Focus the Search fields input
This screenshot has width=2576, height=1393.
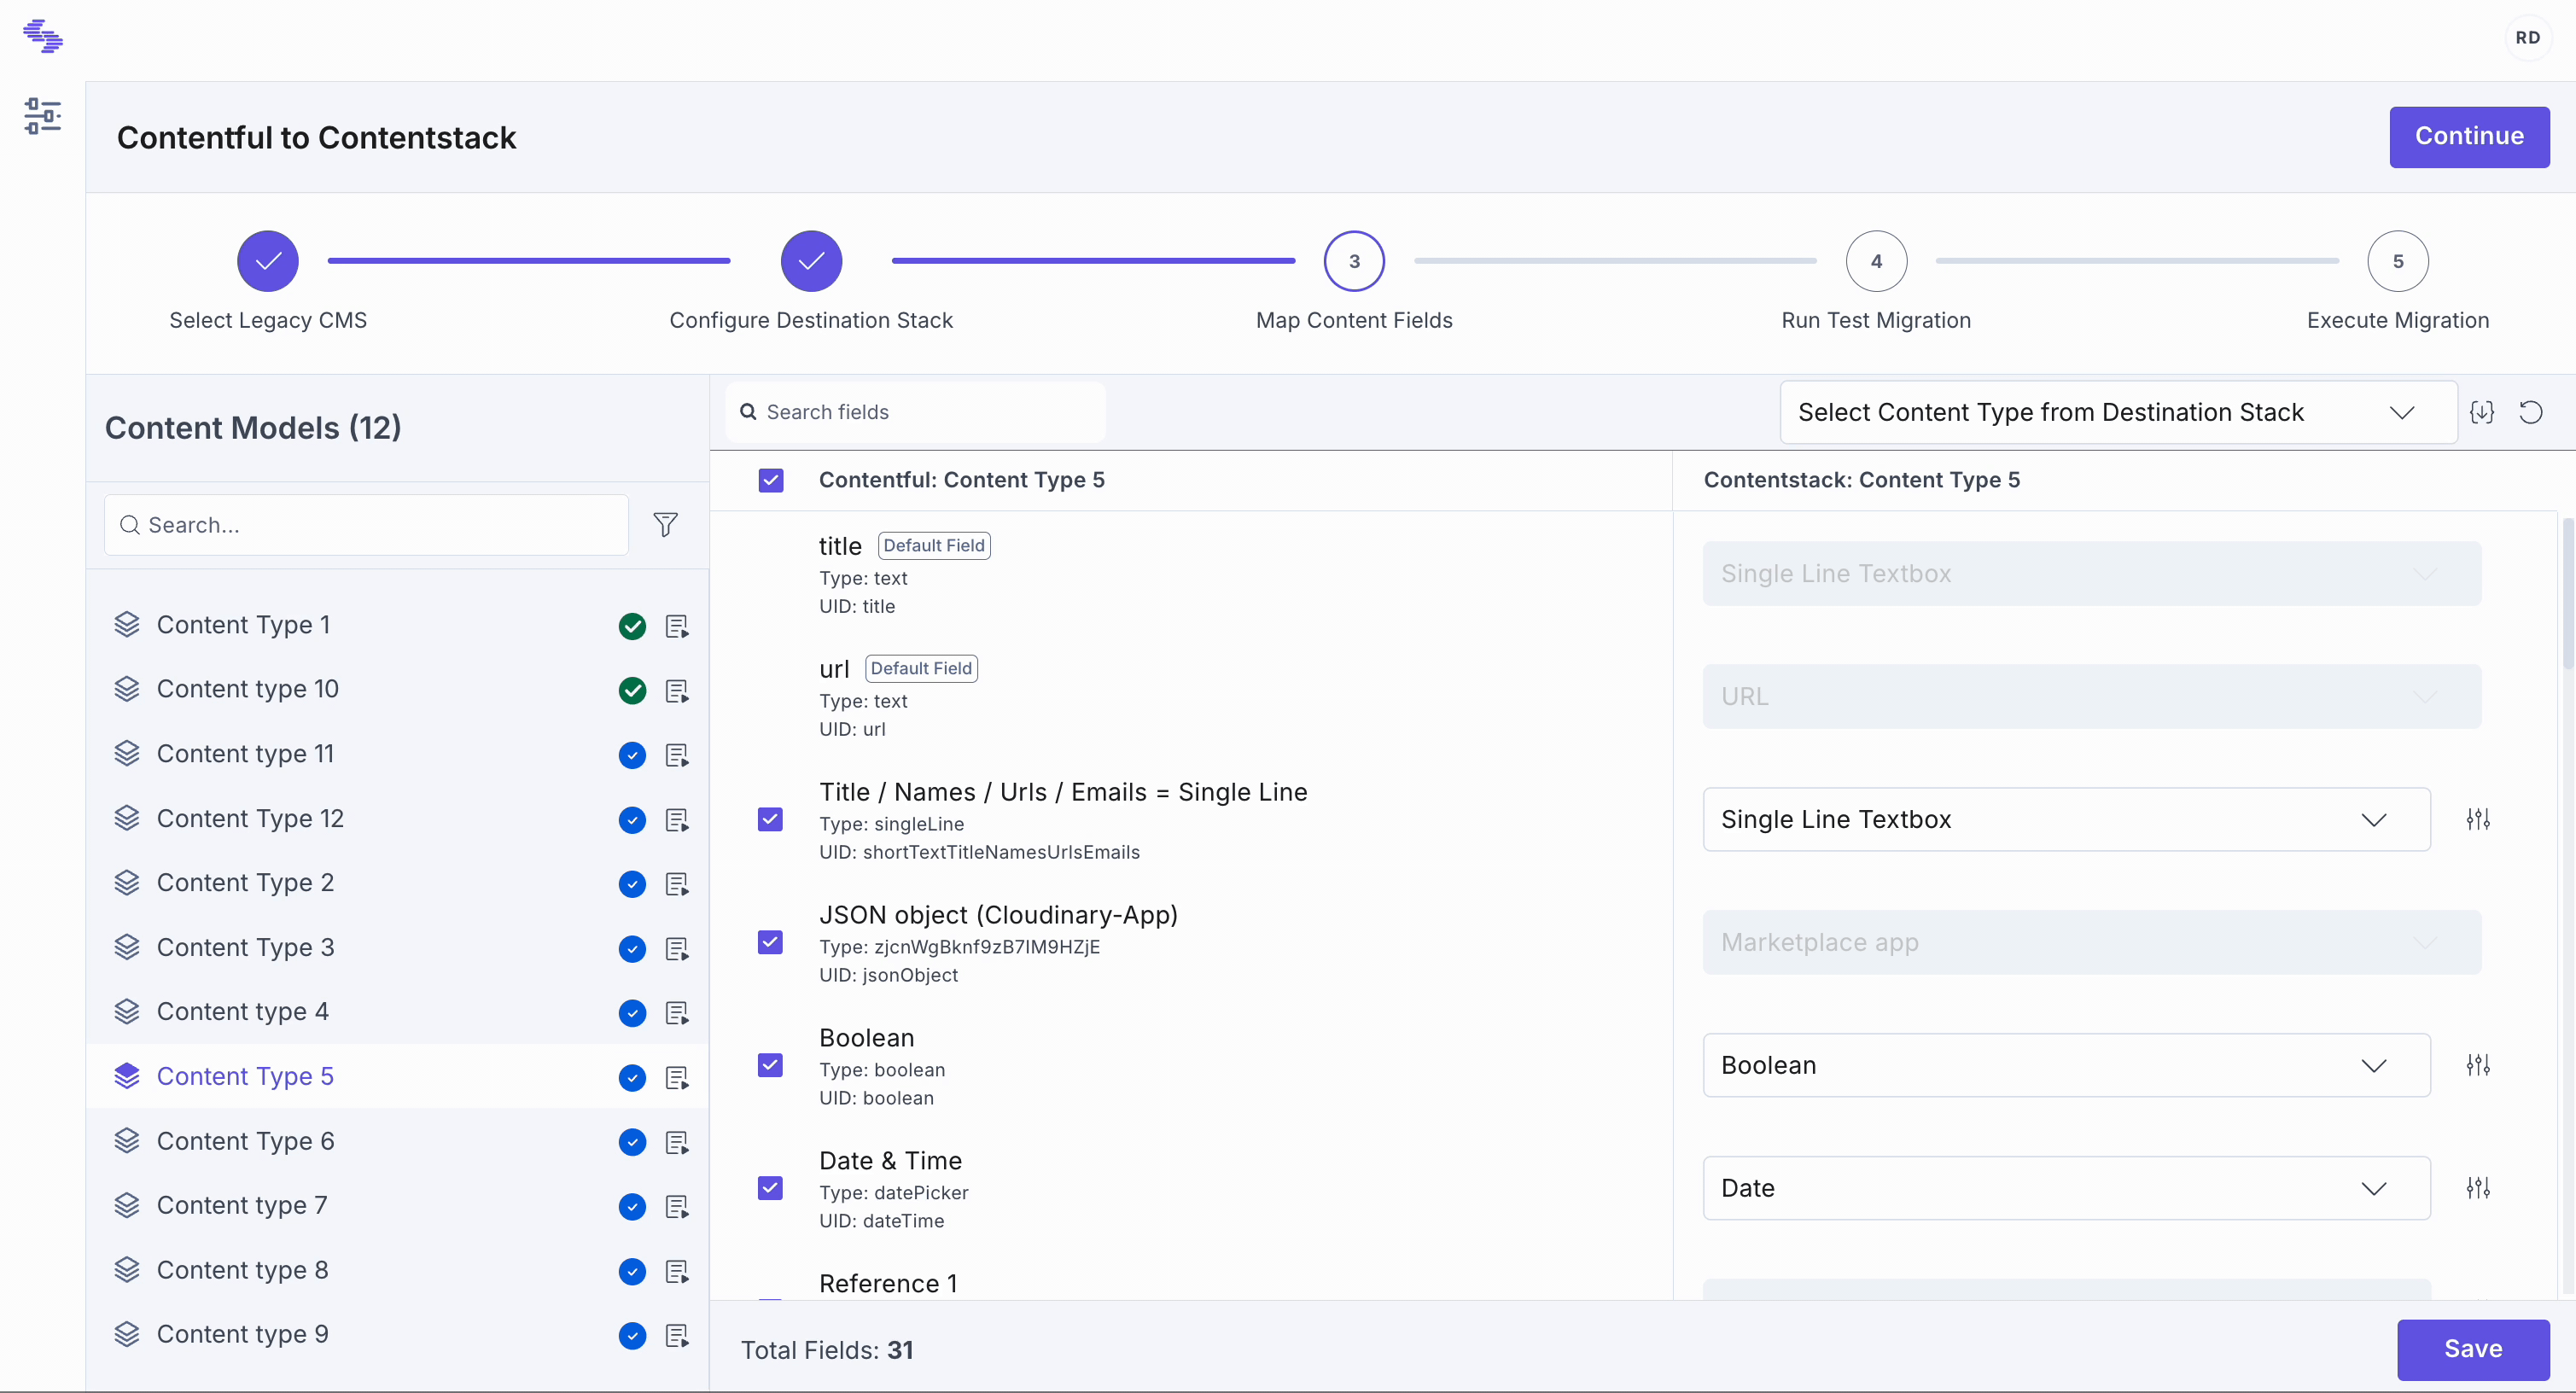[x=915, y=412]
